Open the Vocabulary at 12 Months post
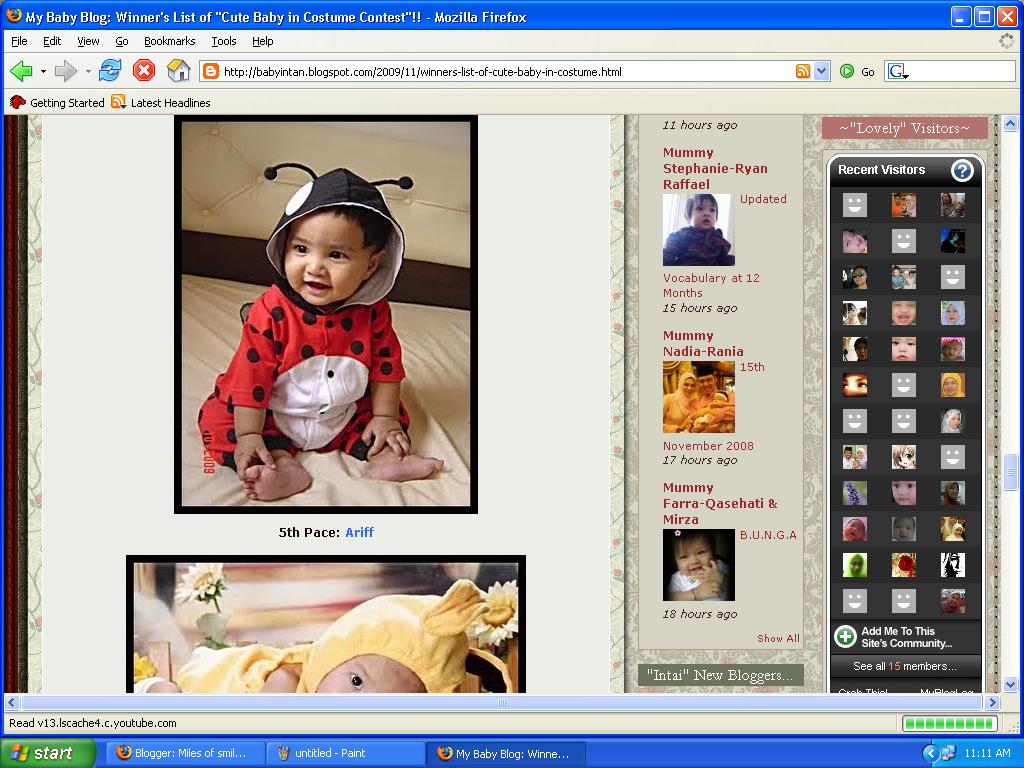The image size is (1024, 768). [711, 285]
